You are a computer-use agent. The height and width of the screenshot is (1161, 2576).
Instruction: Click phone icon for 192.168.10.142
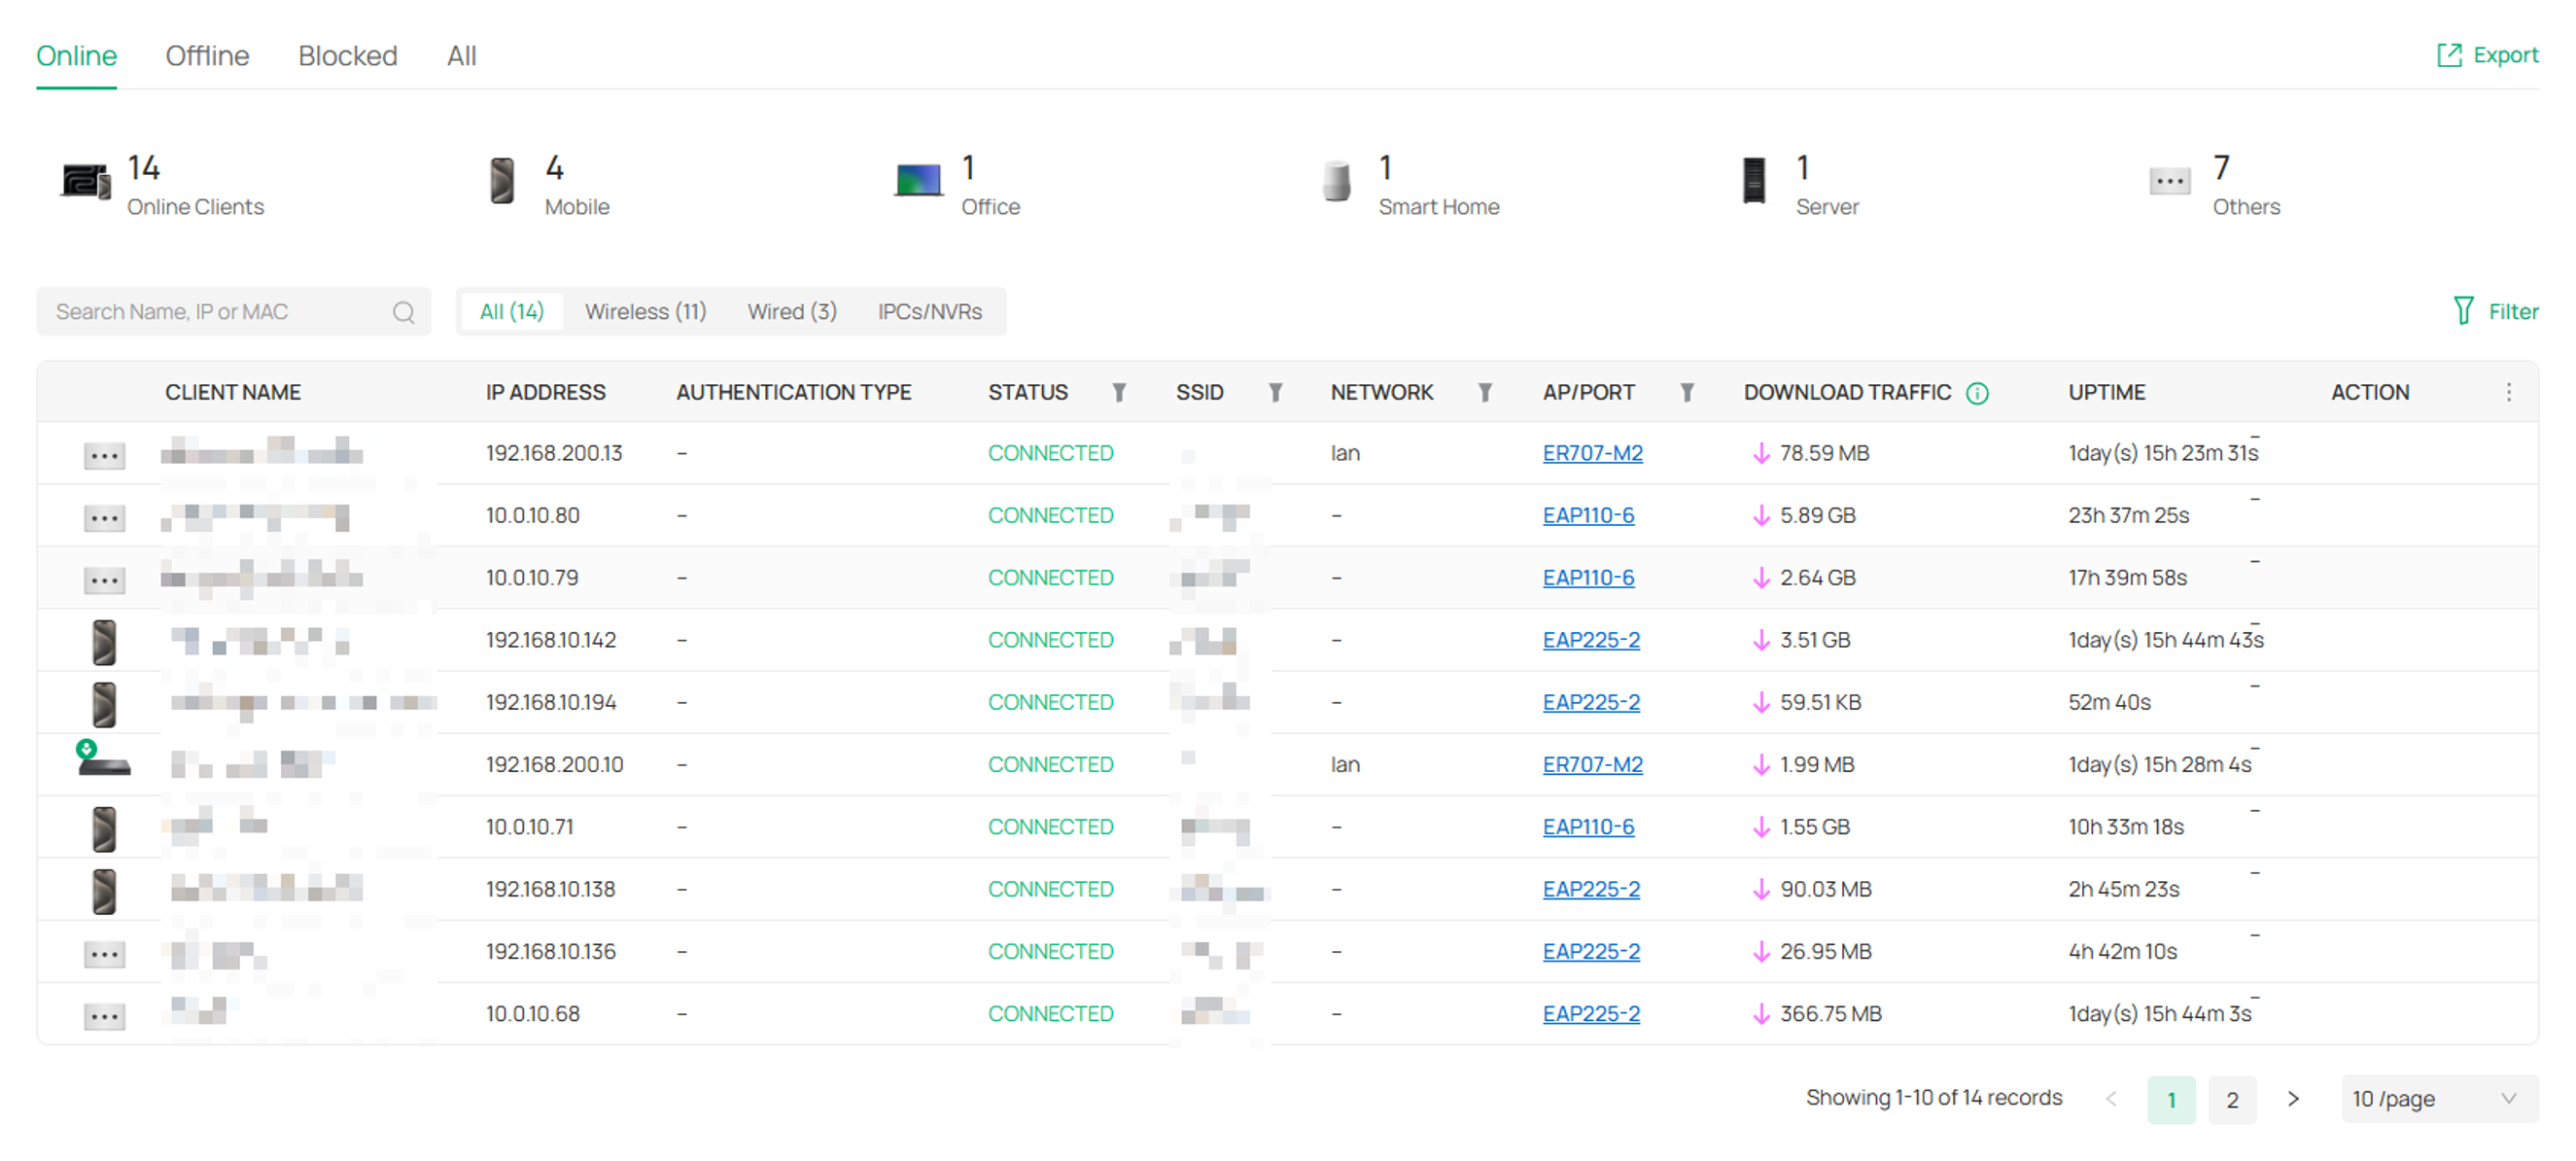tap(104, 642)
